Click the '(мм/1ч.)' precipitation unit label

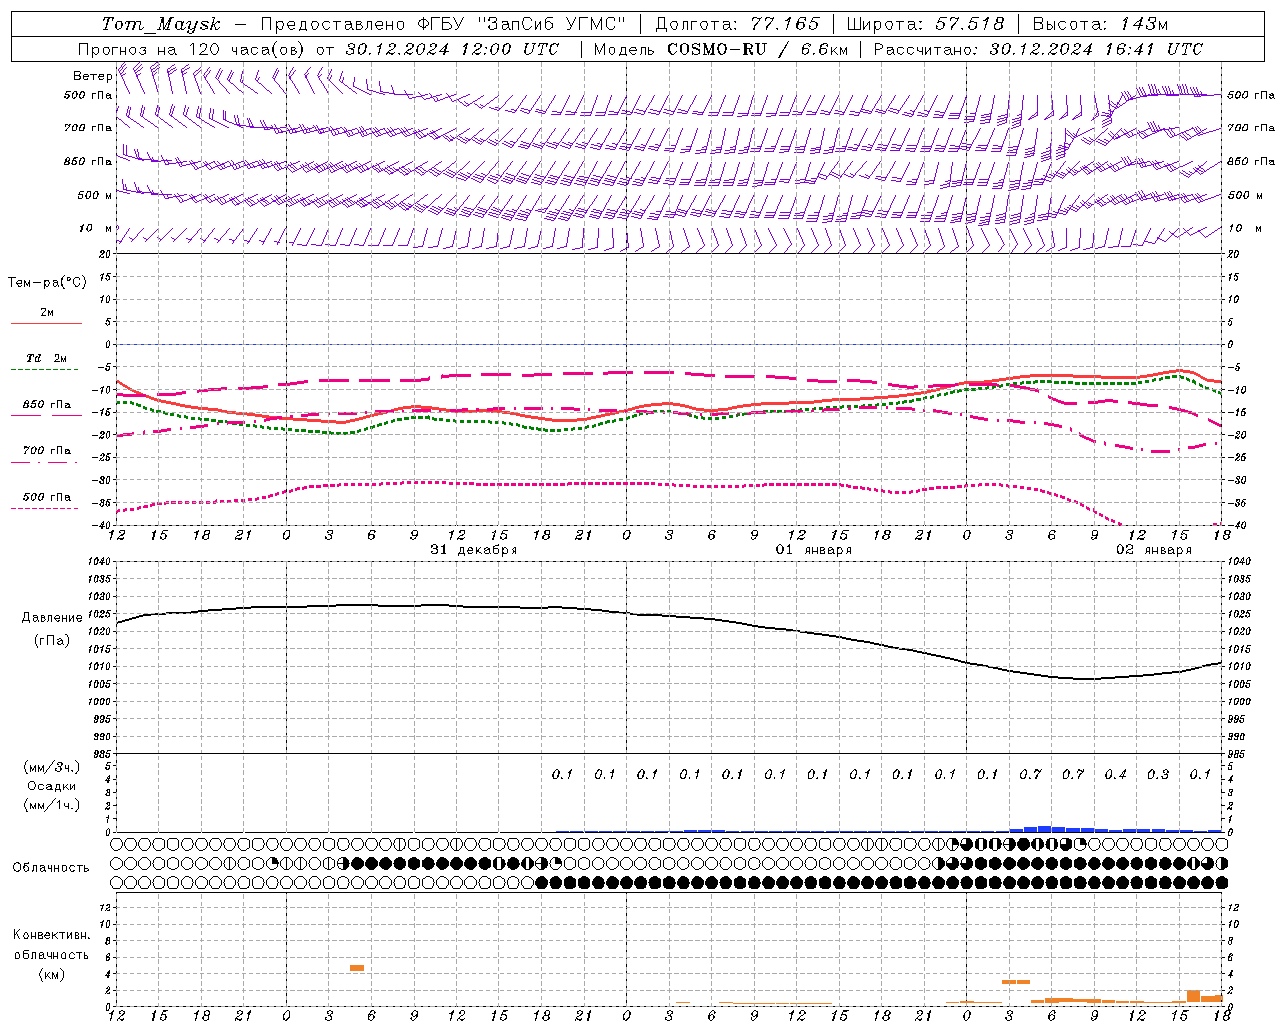(52, 805)
